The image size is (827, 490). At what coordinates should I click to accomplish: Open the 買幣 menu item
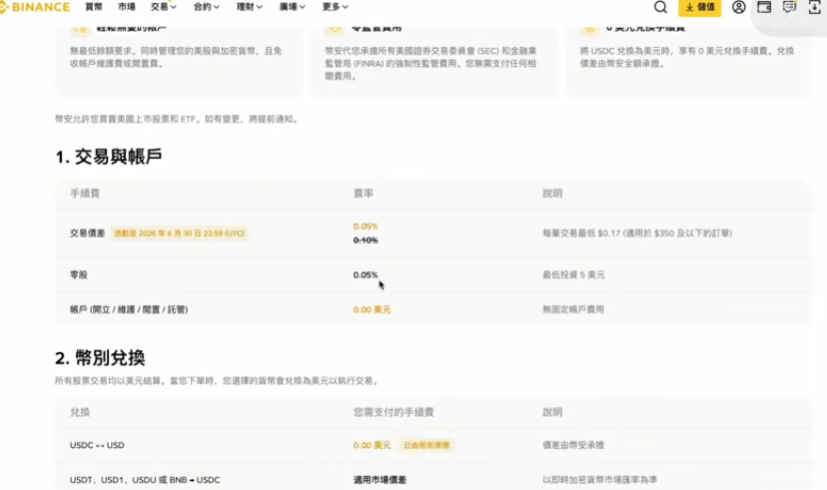tap(94, 7)
